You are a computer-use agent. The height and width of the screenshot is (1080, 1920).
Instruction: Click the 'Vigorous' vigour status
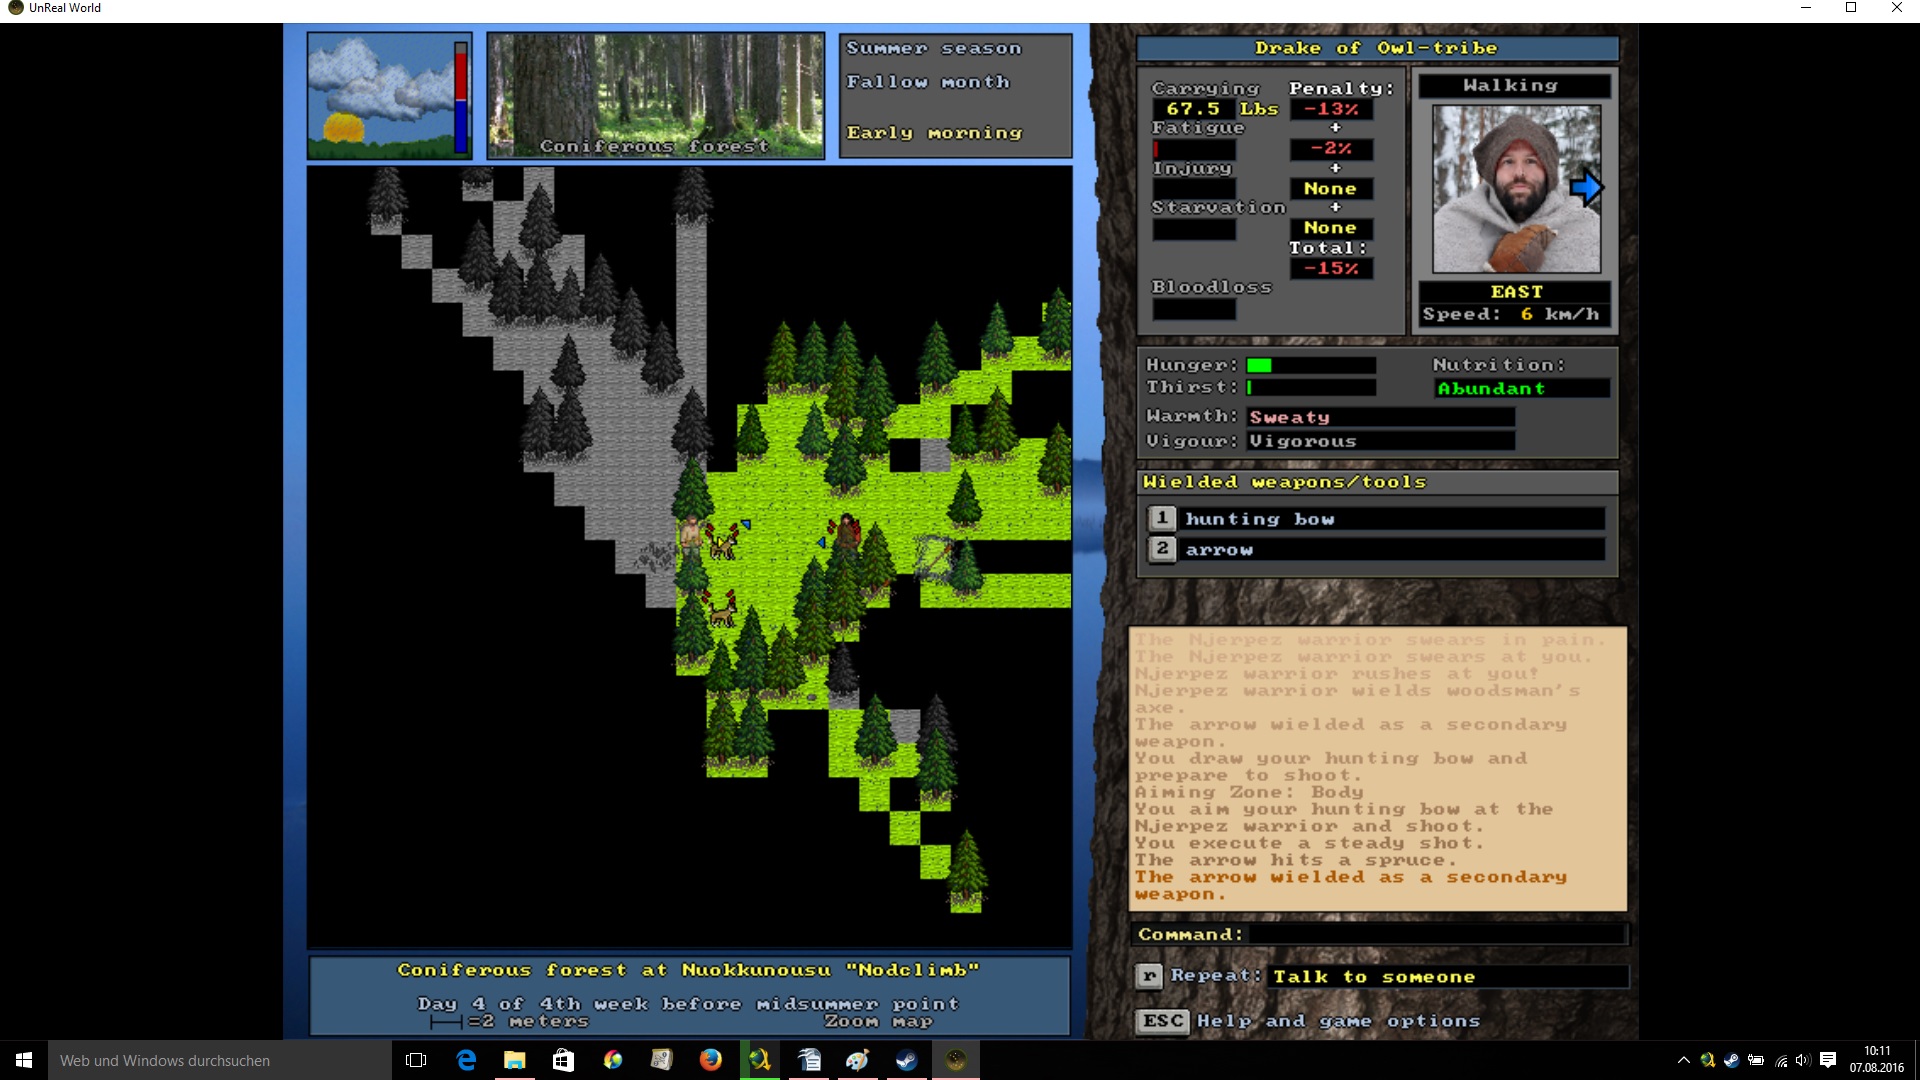pos(1380,441)
